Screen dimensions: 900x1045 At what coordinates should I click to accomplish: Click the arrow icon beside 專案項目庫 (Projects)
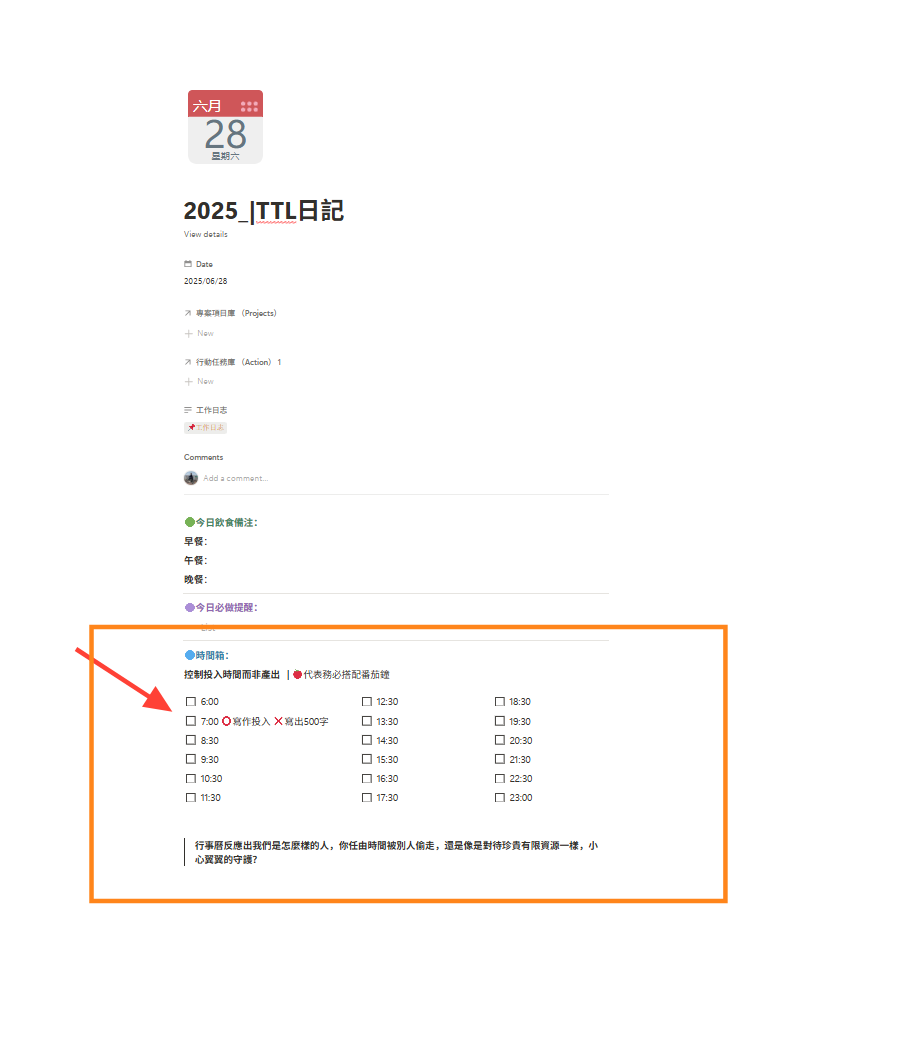click(188, 313)
